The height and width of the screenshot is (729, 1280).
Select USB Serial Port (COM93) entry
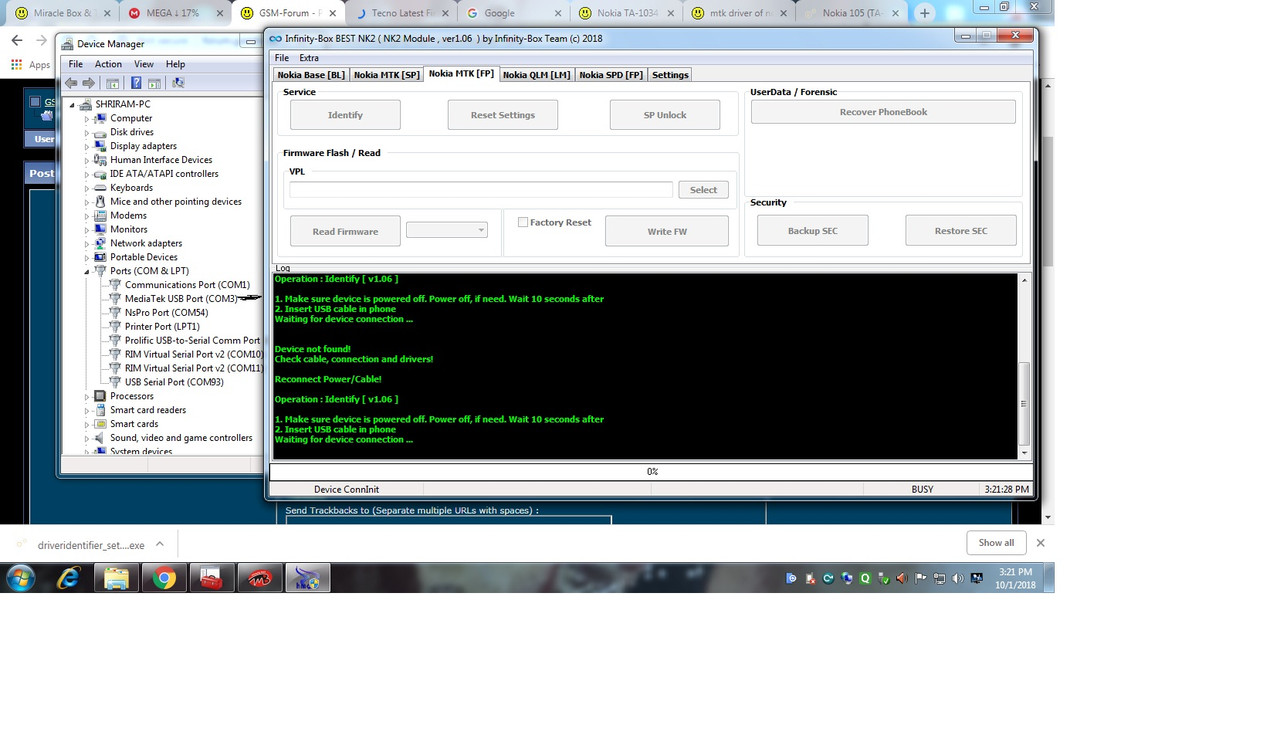pos(174,382)
